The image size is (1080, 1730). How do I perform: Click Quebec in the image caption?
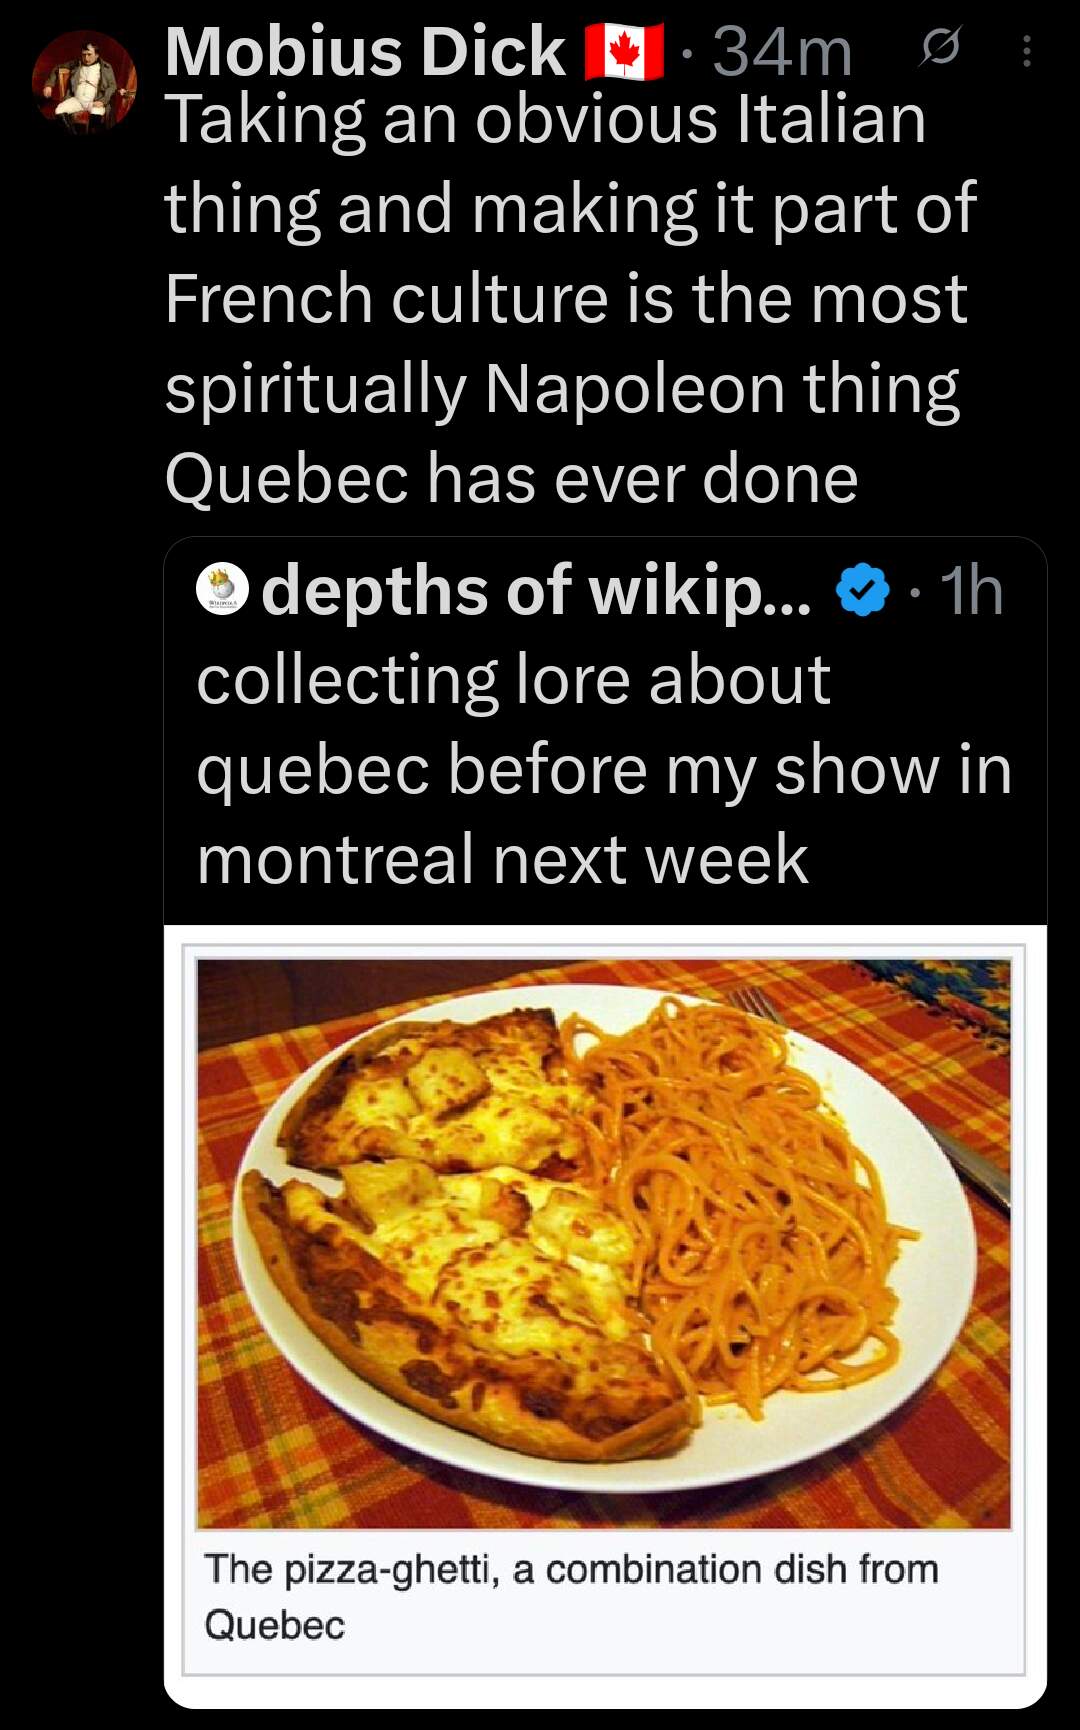(275, 1625)
